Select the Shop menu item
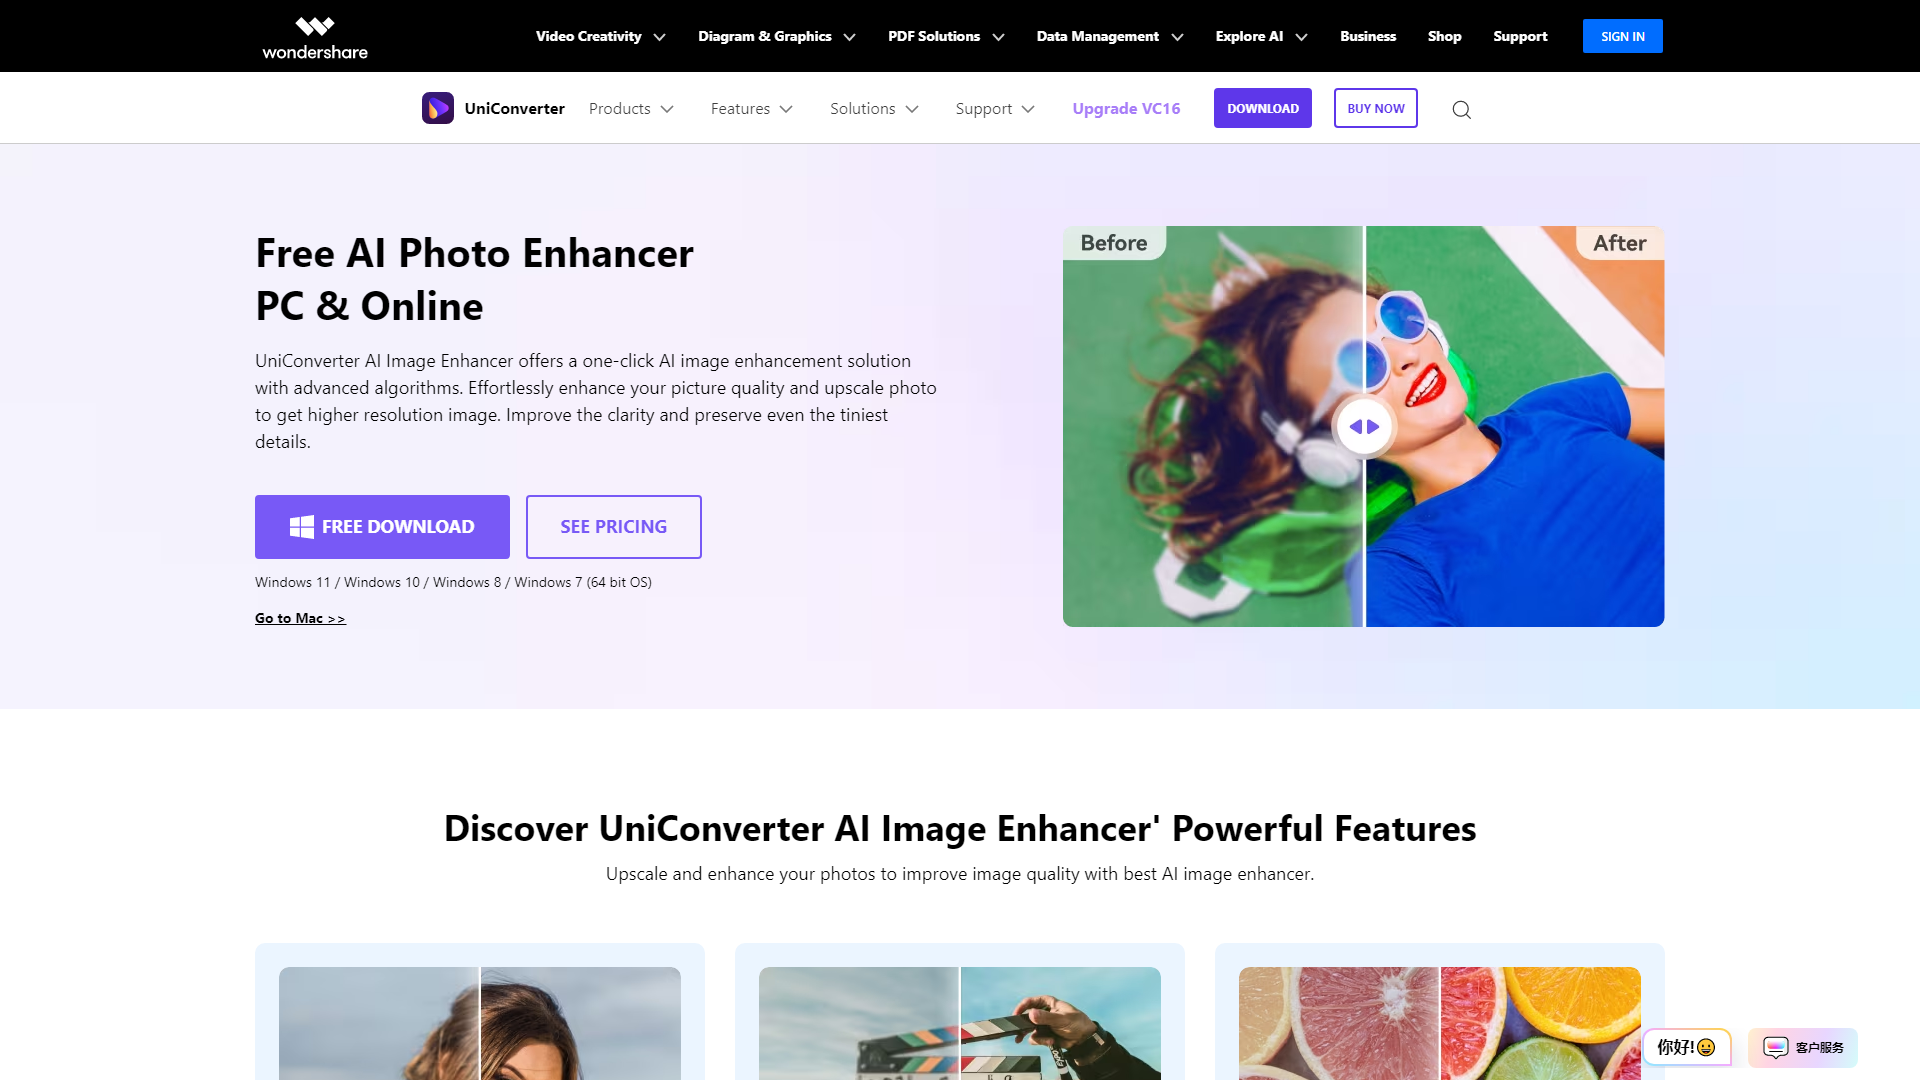The image size is (1920, 1080). tap(1444, 36)
